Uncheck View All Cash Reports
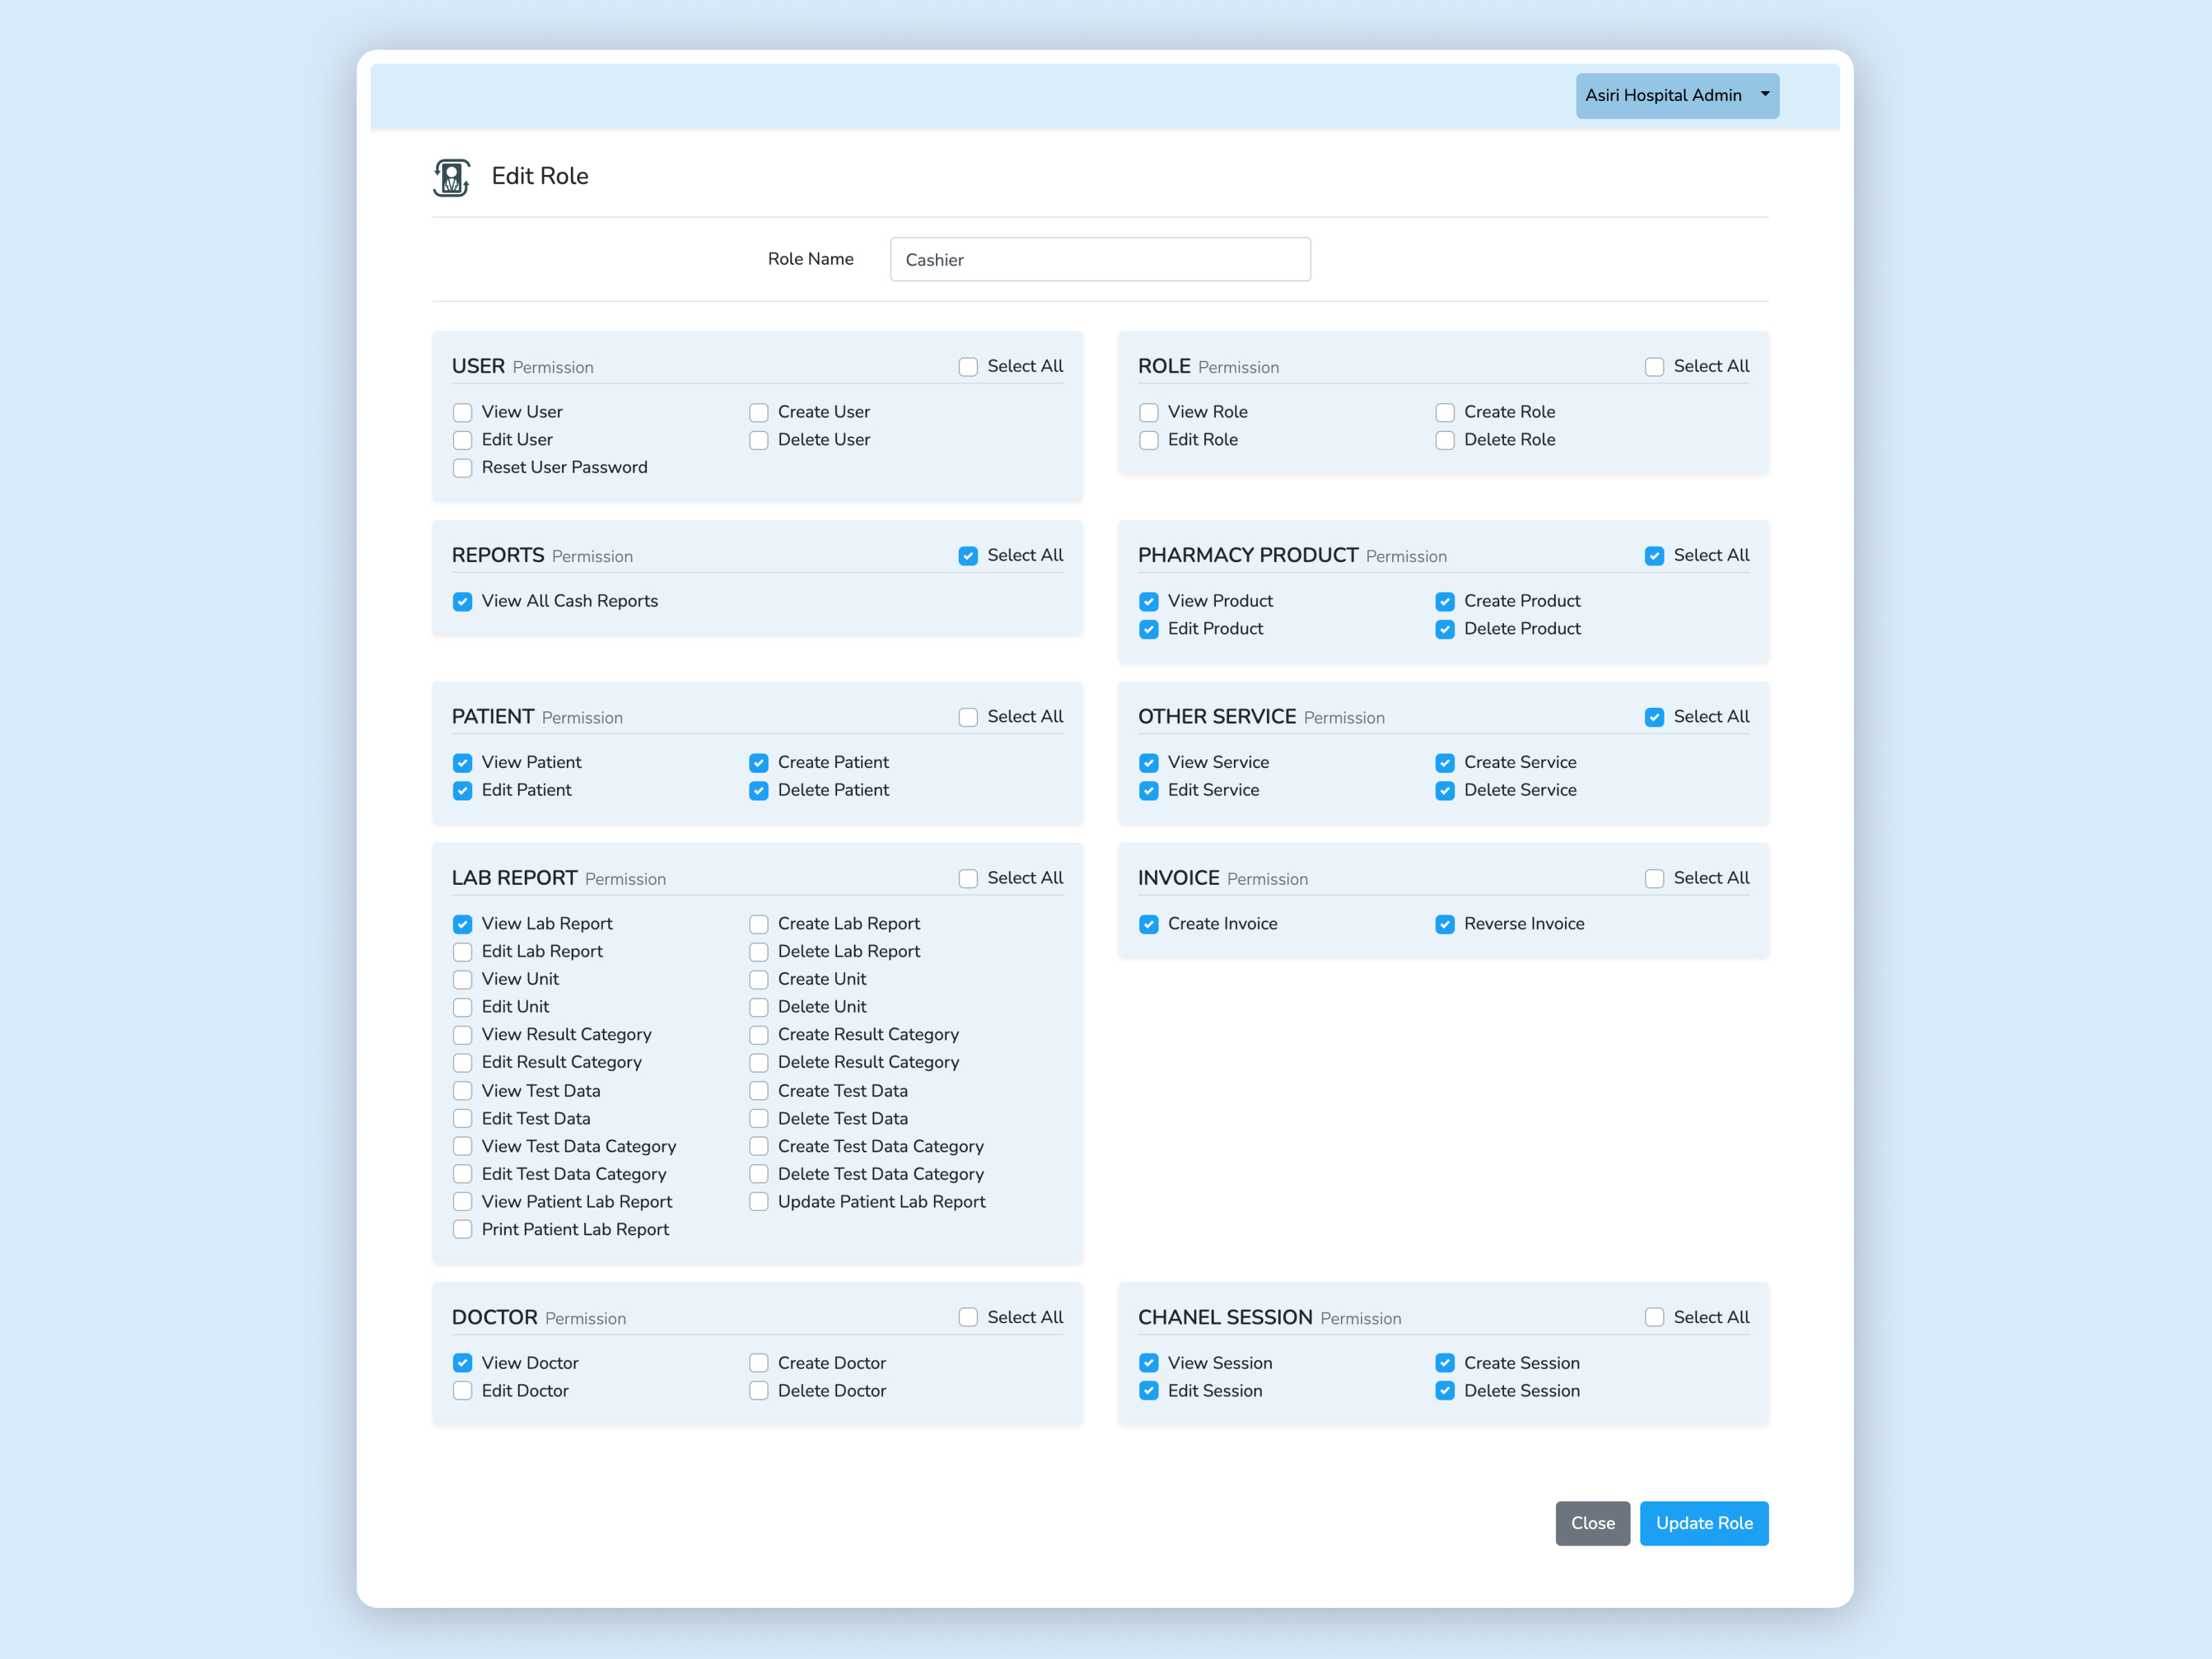This screenshot has width=2212, height=1659. point(462,601)
